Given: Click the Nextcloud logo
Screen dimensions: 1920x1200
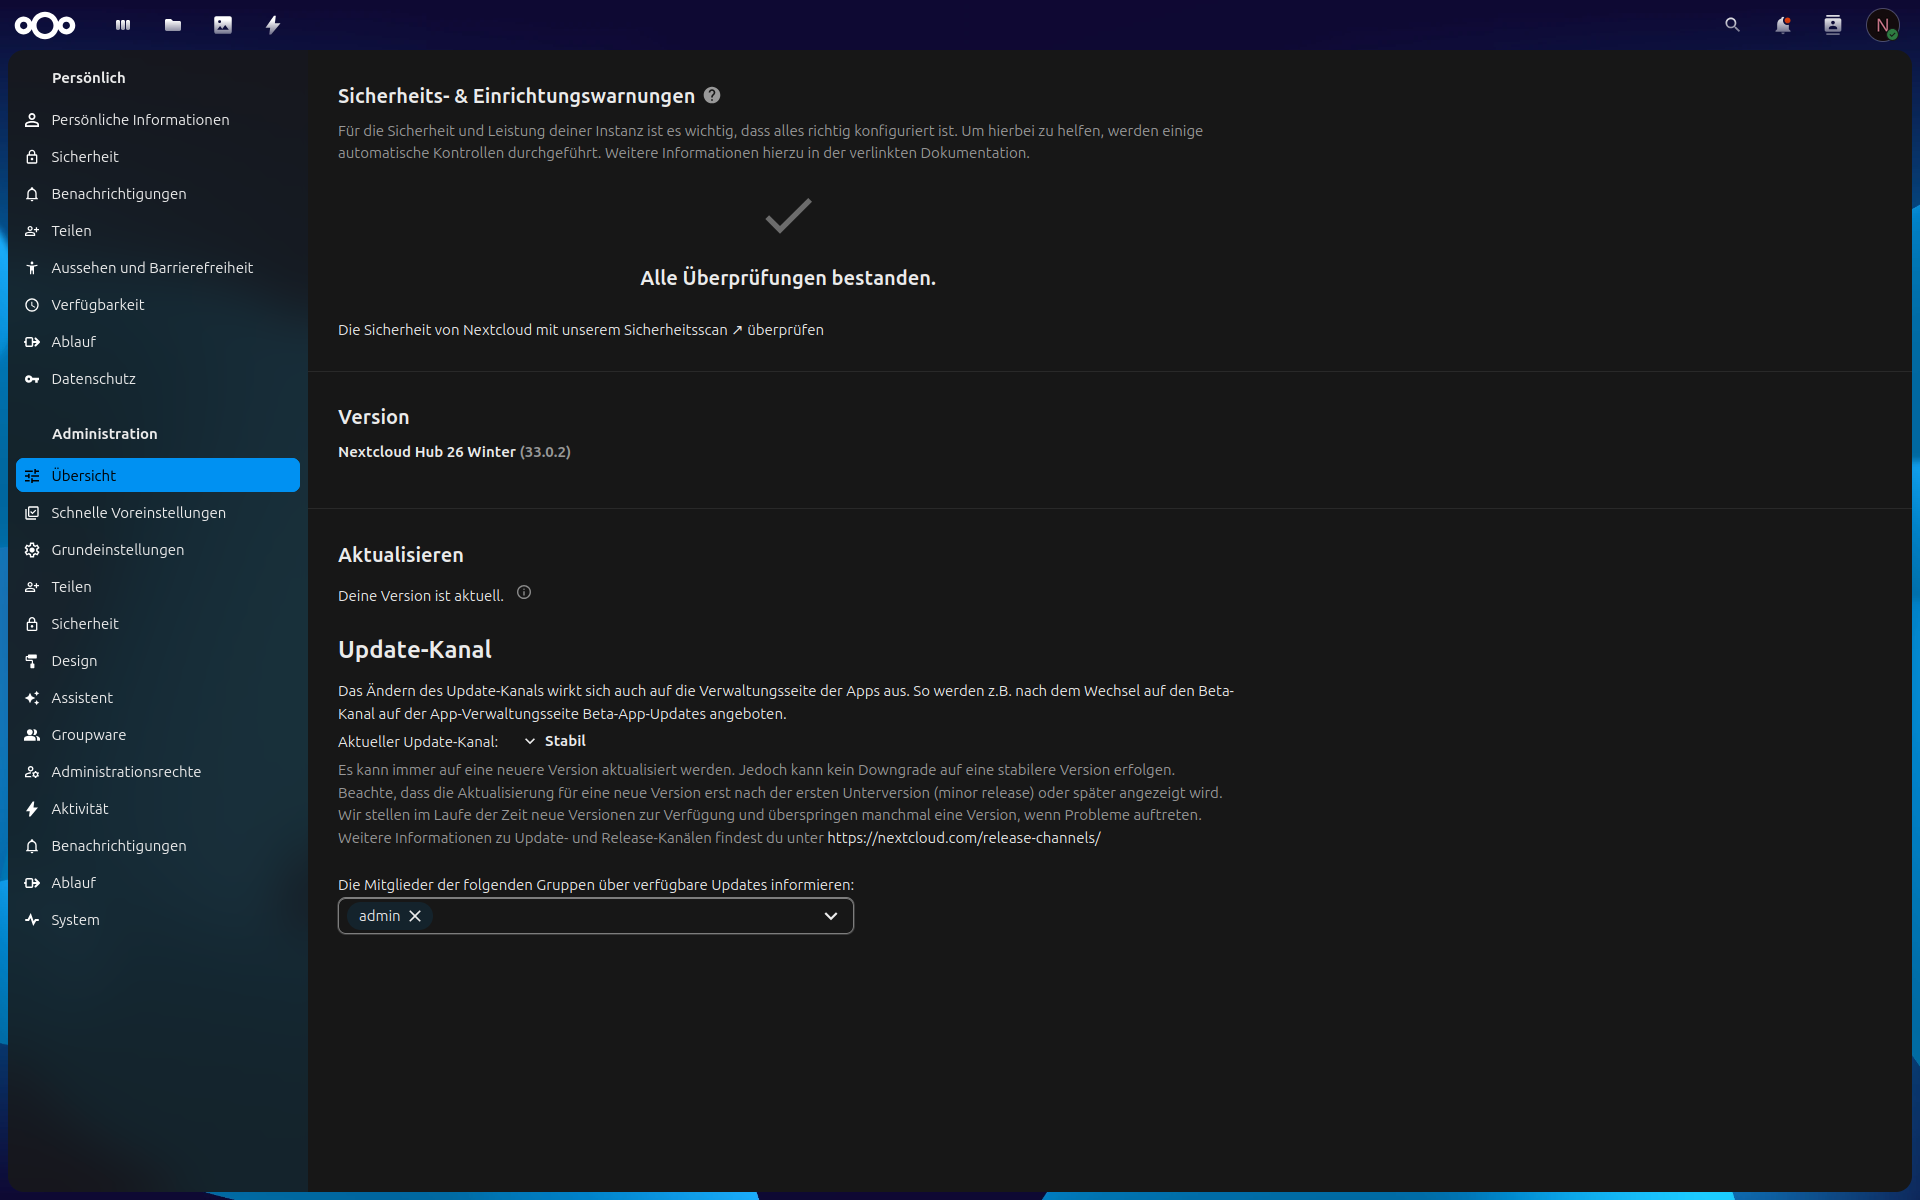Looking at the screenshot, I should point(45,25).
